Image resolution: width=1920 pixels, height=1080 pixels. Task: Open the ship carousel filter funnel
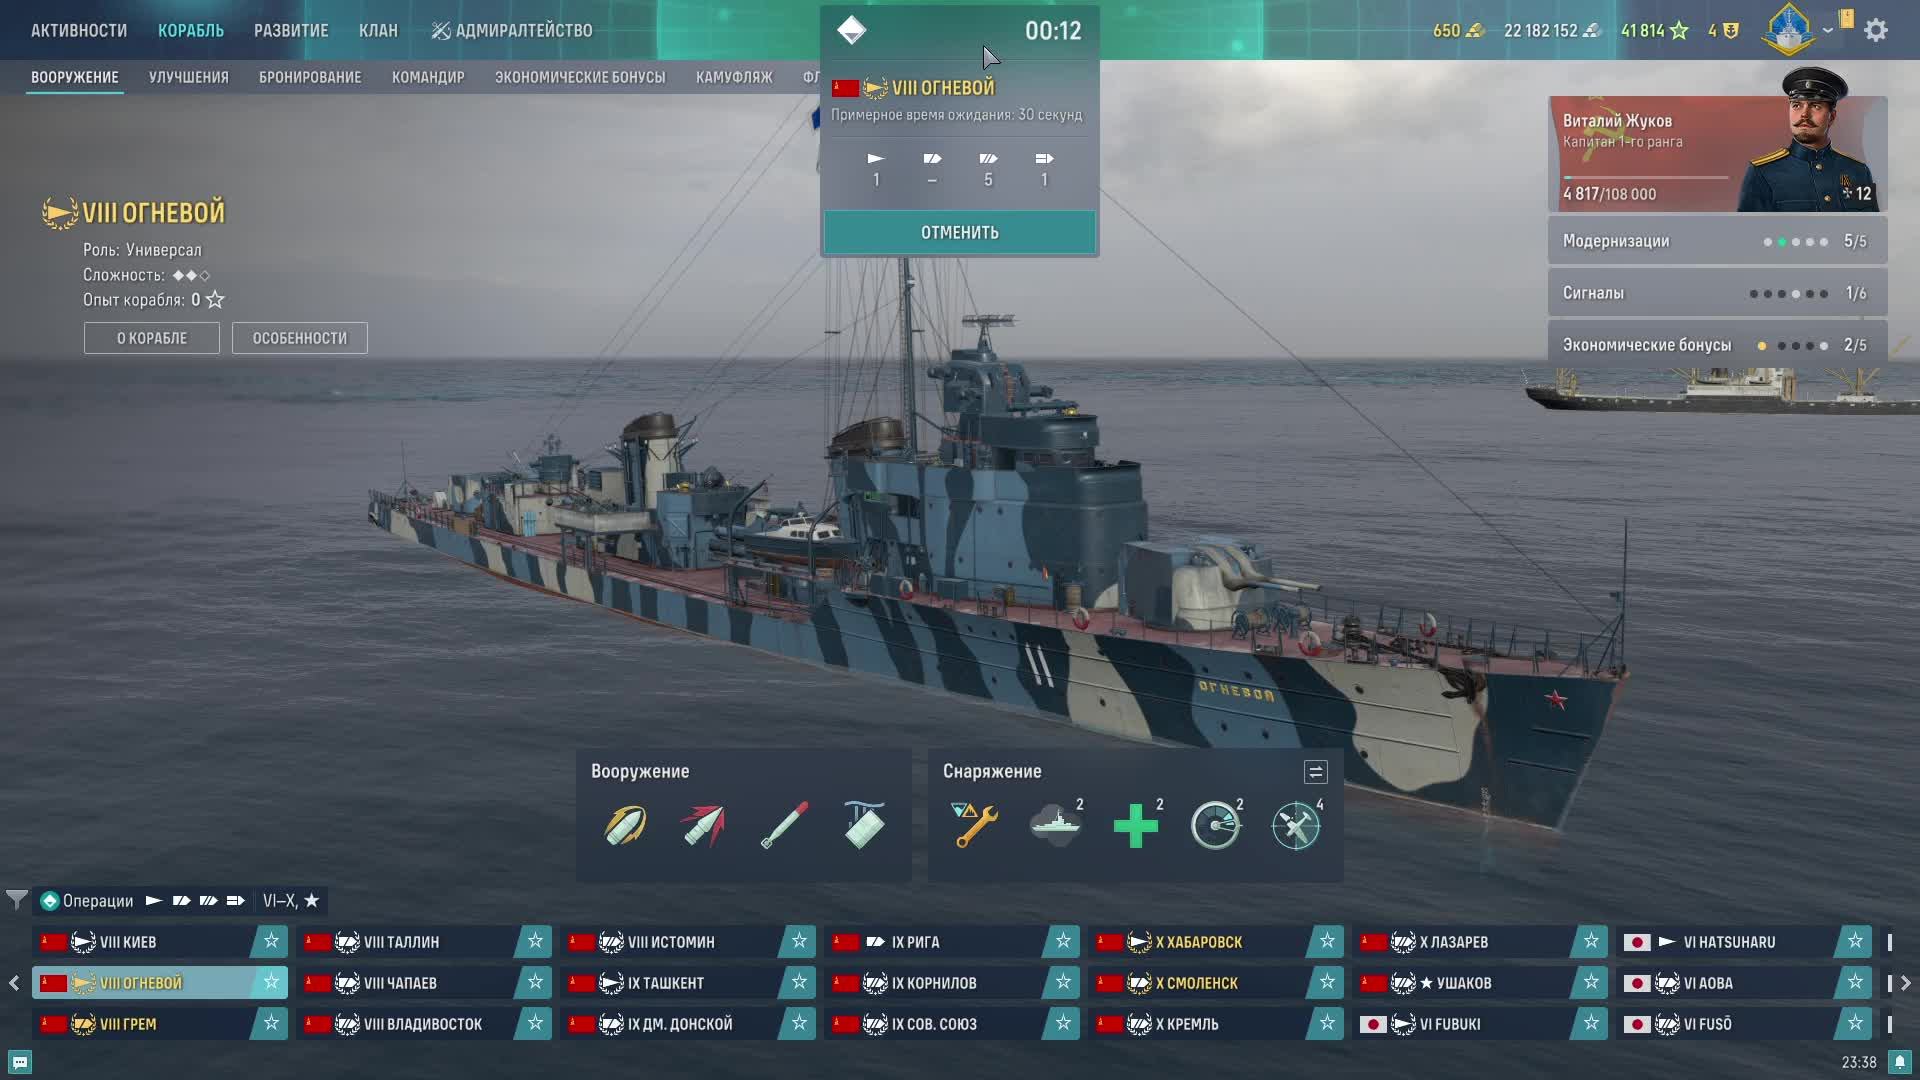[16, 900]
